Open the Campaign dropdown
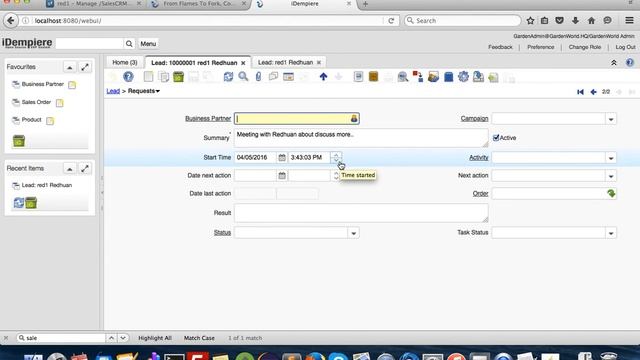 (x=611, y=119)
